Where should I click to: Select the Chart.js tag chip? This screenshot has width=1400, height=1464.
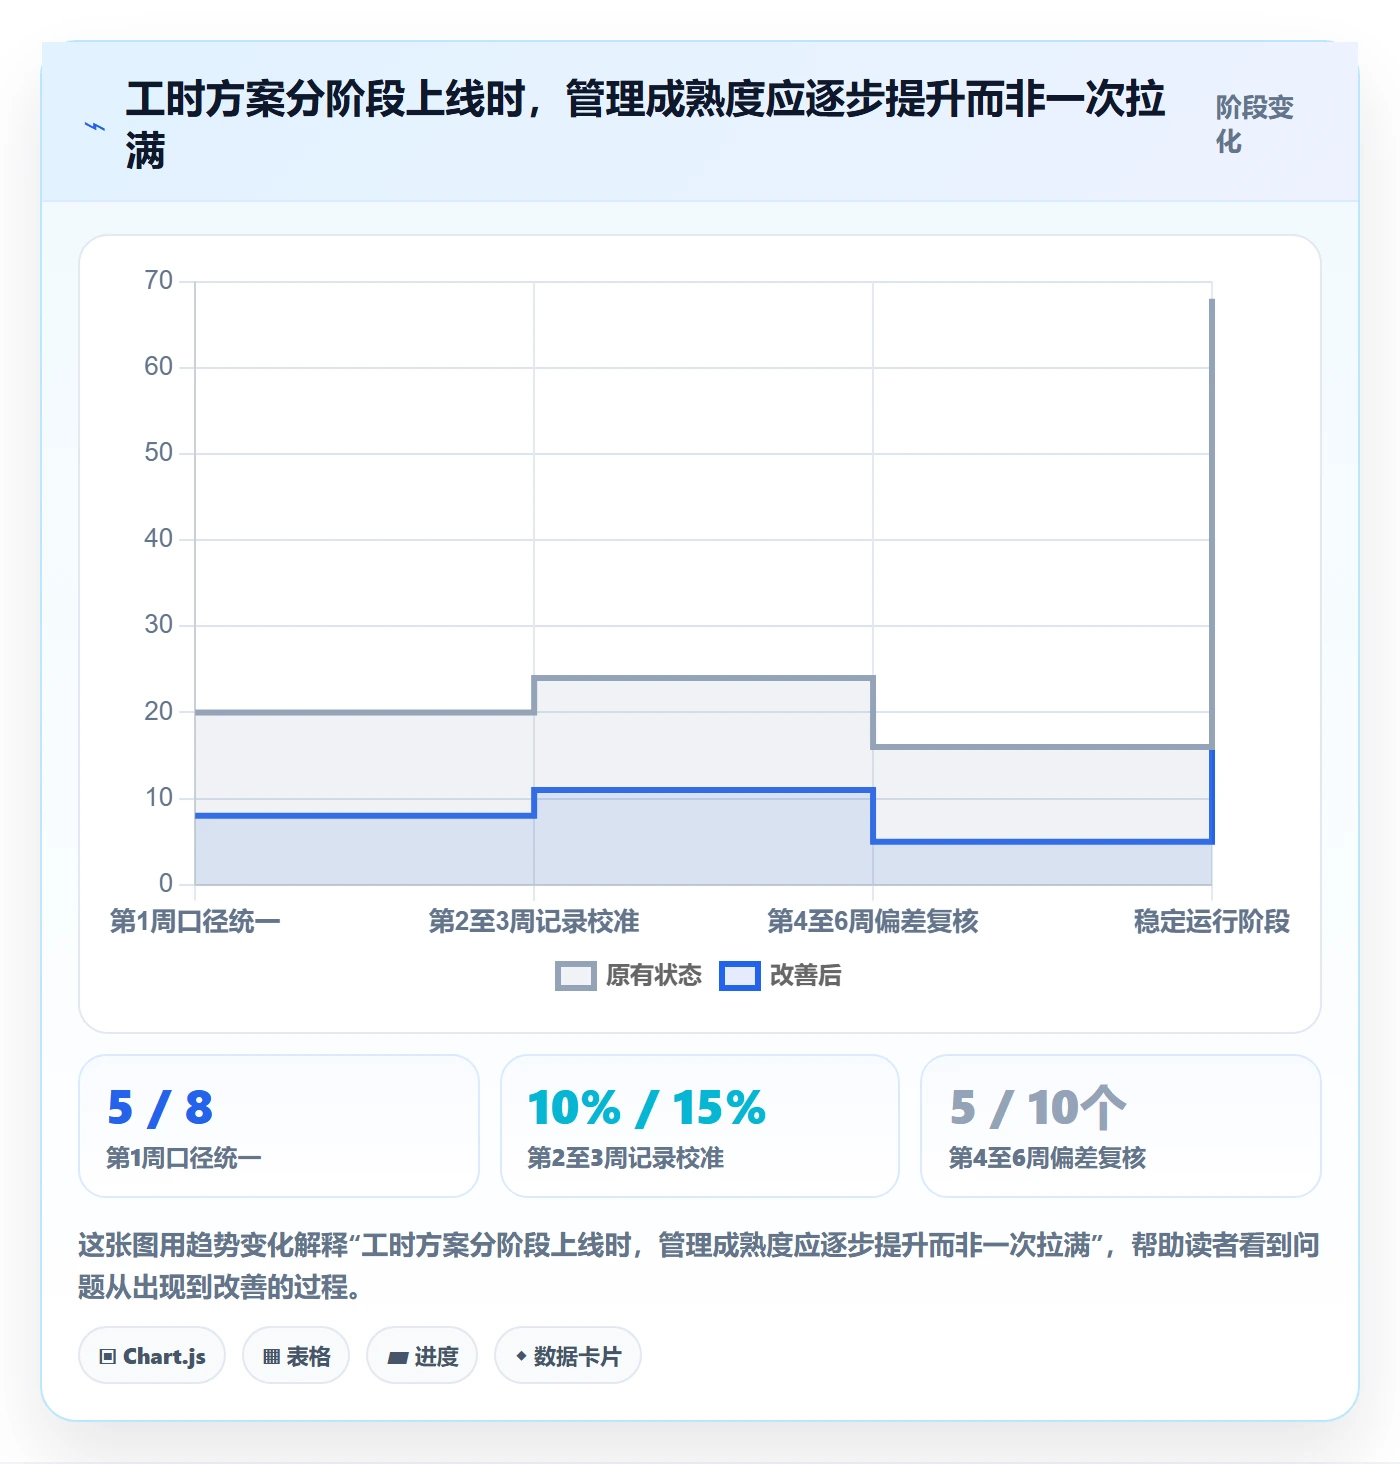pyautogui.click(x=152, y=1356)
